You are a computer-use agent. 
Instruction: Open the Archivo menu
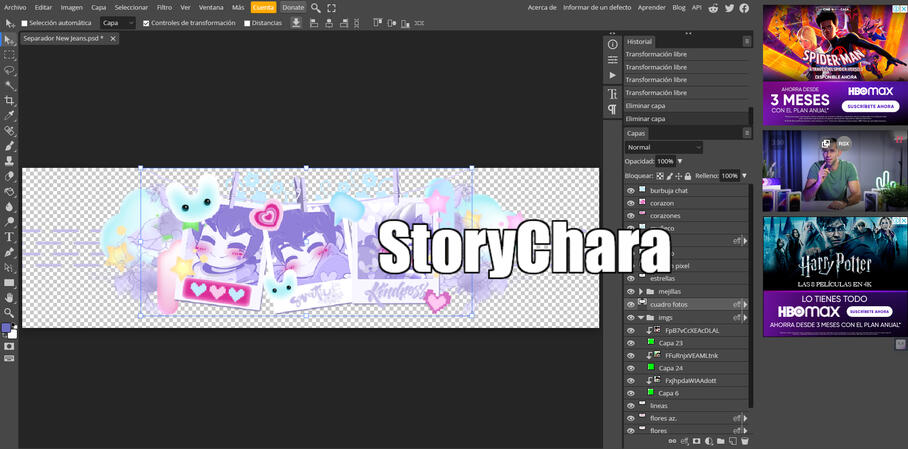point(15,7)
